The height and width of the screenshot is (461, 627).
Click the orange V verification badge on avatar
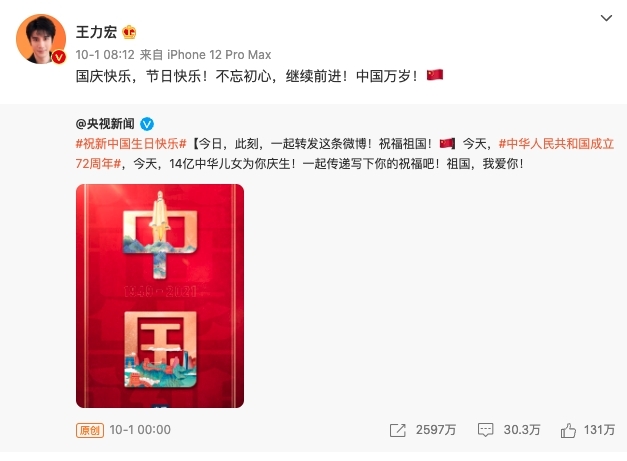[x=59, y=57]
